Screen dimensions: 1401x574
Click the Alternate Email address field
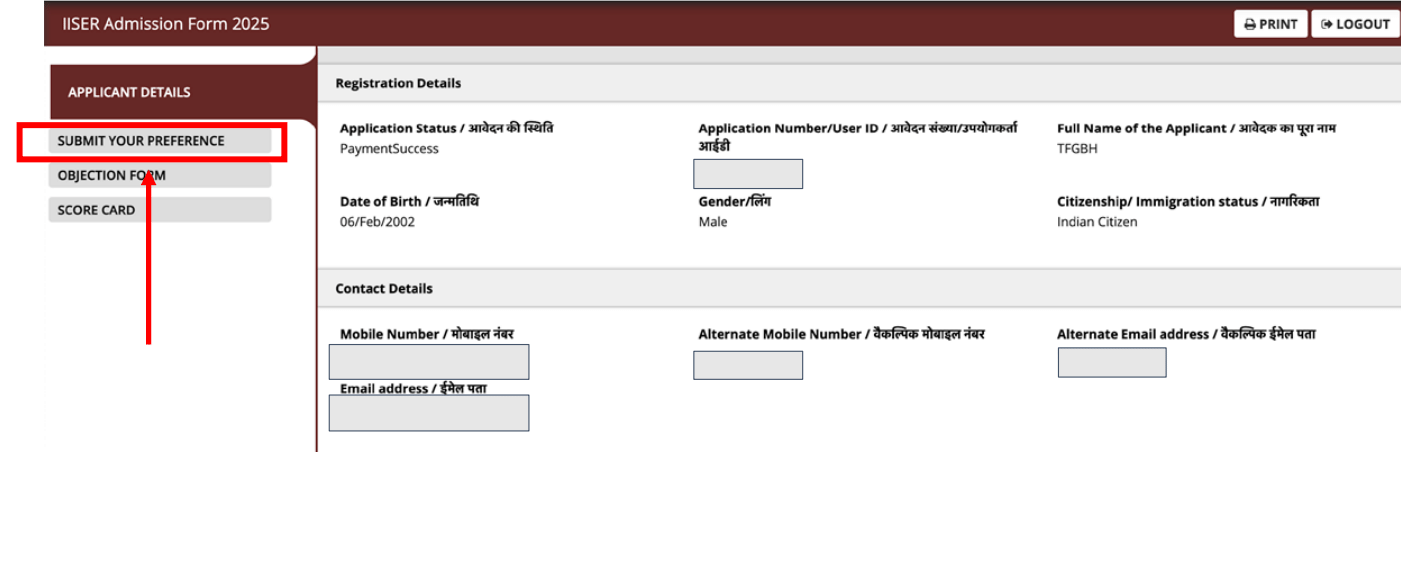(x=1112, y=362)
